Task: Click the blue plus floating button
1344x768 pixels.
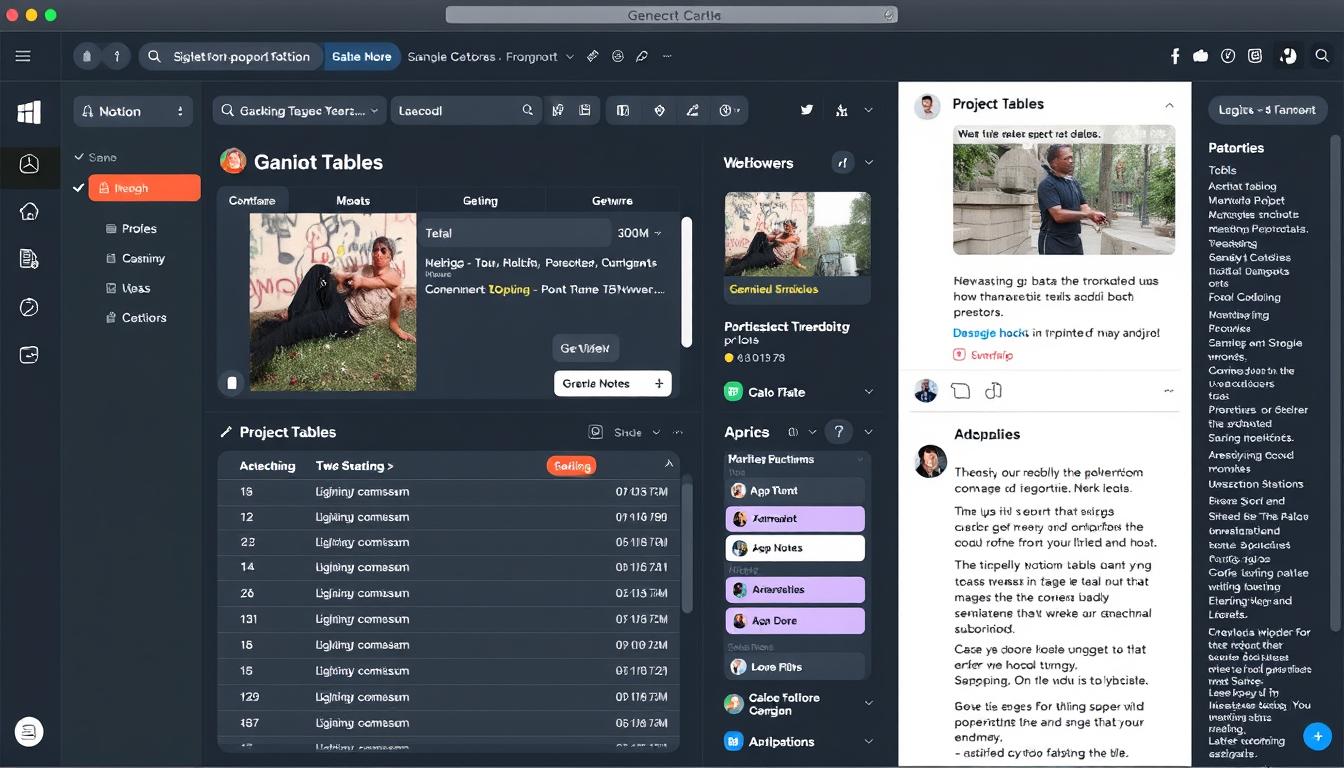Action: [1318, 737]
